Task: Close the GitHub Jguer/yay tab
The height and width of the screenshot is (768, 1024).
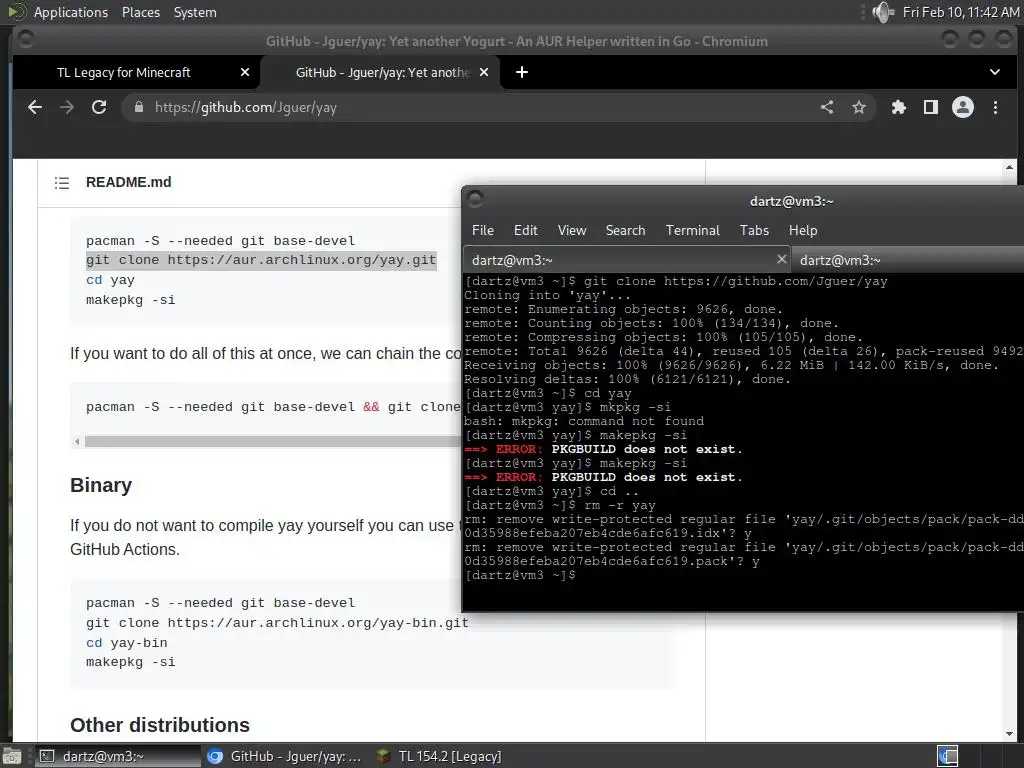Action: 484,72
